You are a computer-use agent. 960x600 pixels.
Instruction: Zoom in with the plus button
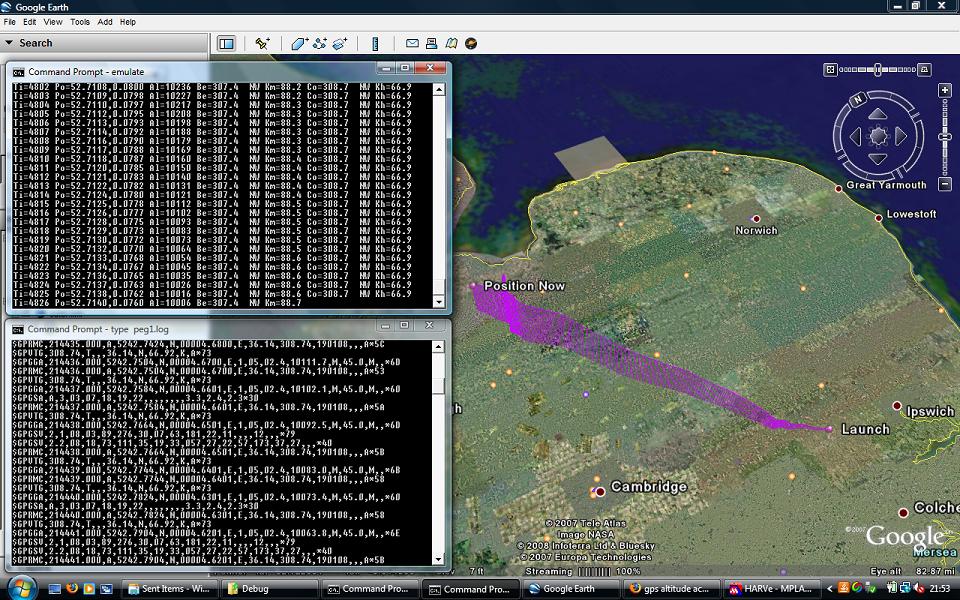click(945, 91)
